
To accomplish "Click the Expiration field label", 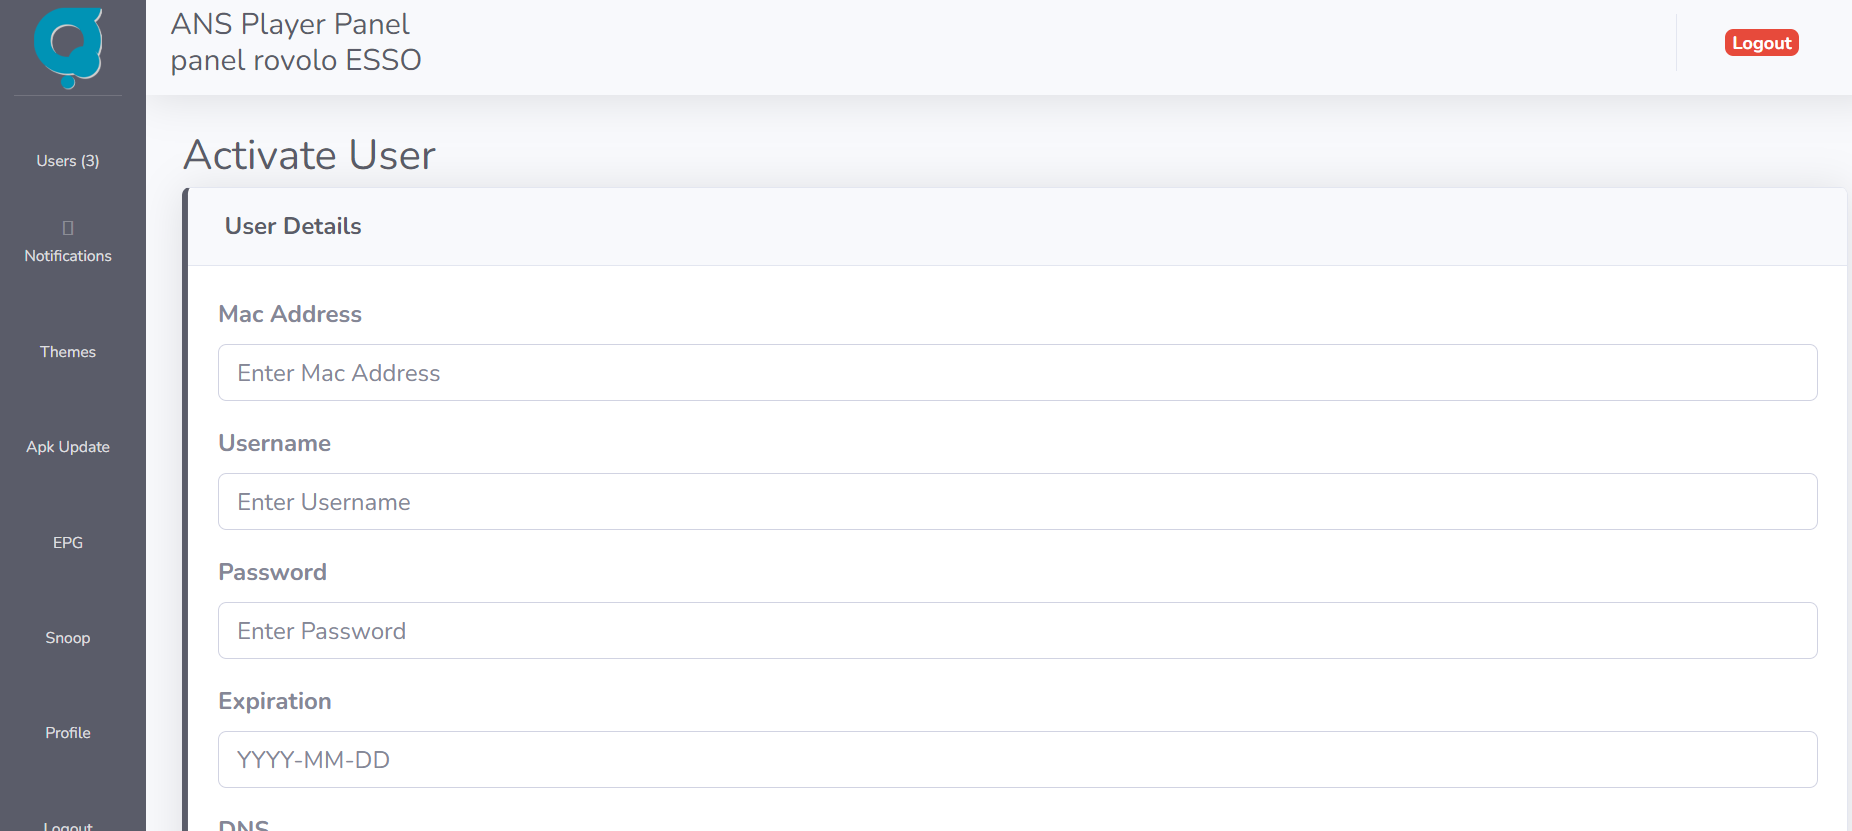I will [x=275, y=701].
